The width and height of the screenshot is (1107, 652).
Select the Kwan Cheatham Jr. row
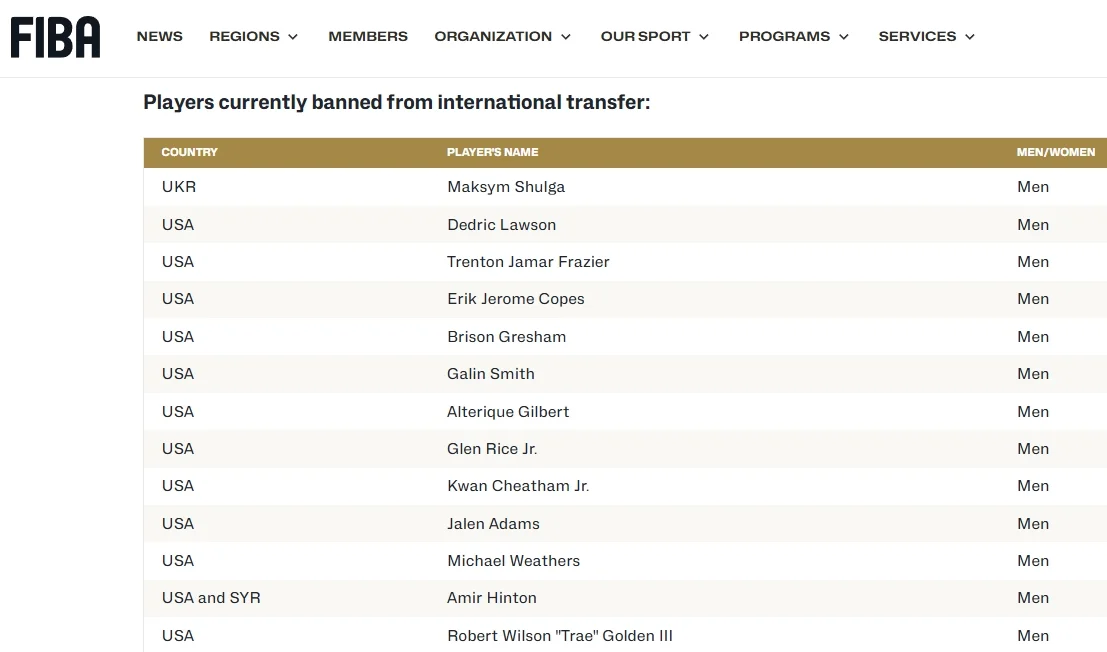pos(518,486)
